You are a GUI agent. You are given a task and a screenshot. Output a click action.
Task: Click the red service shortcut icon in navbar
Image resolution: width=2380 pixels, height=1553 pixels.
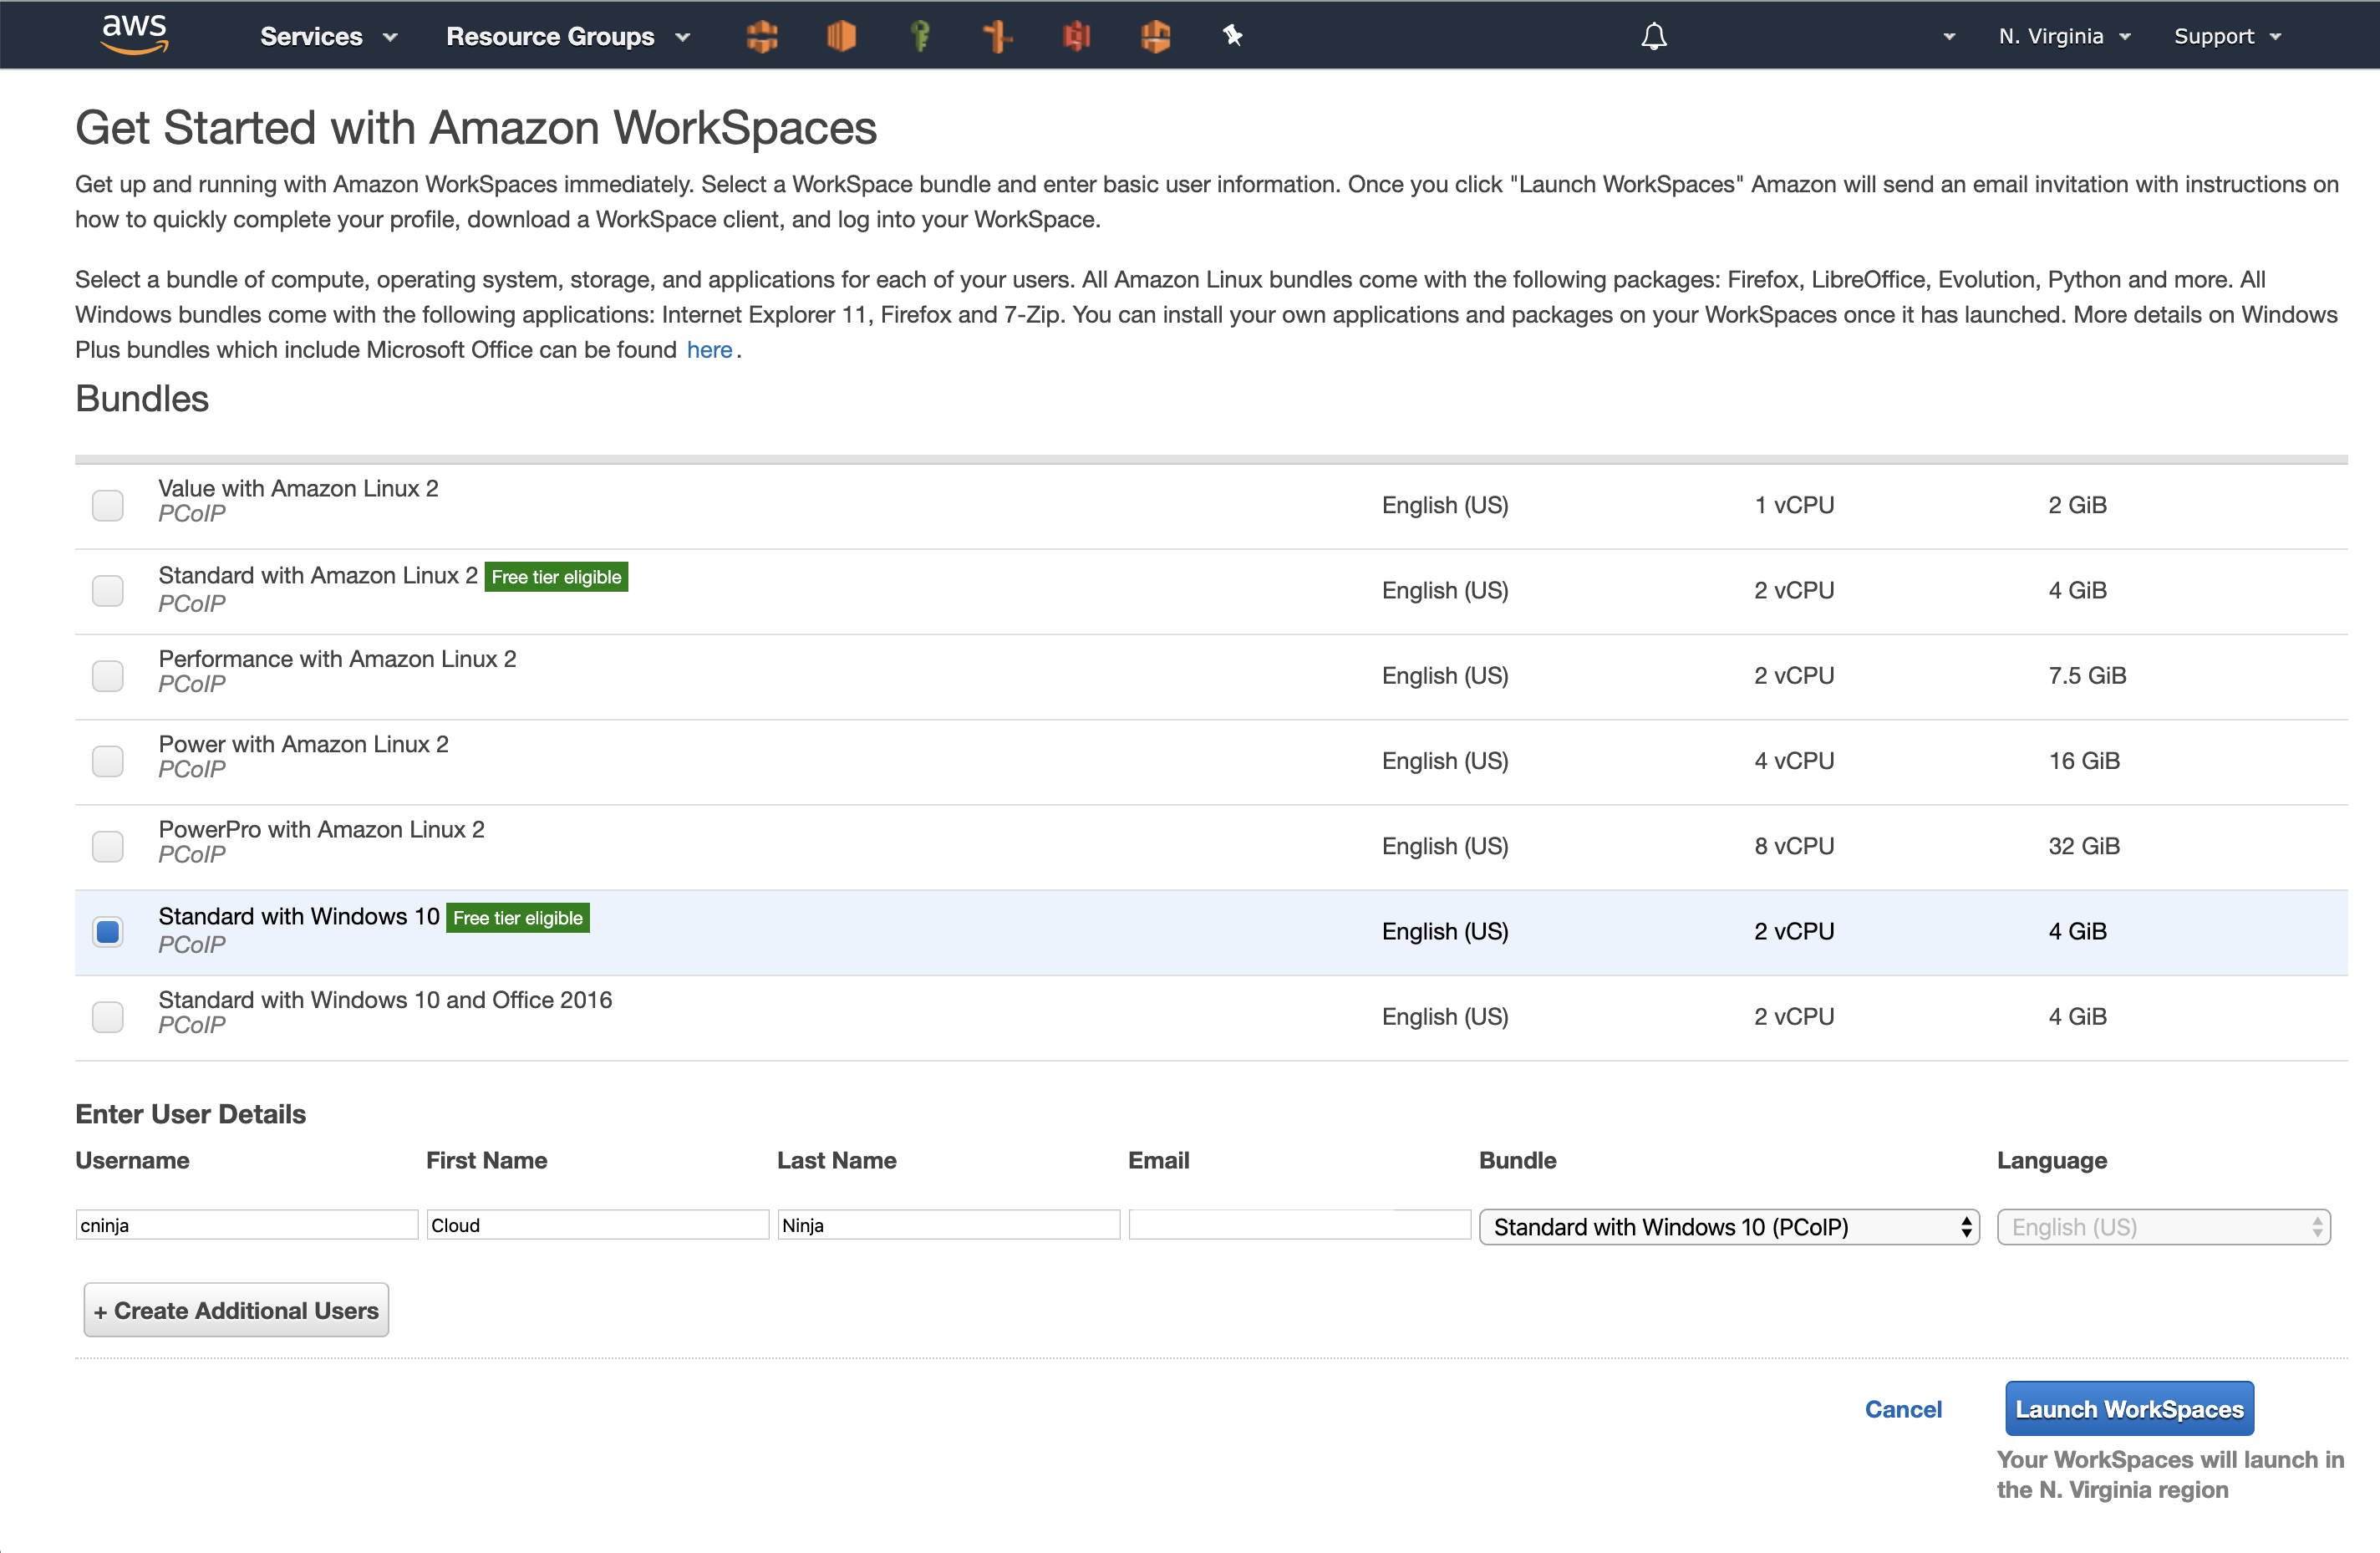coord(1077,35)
